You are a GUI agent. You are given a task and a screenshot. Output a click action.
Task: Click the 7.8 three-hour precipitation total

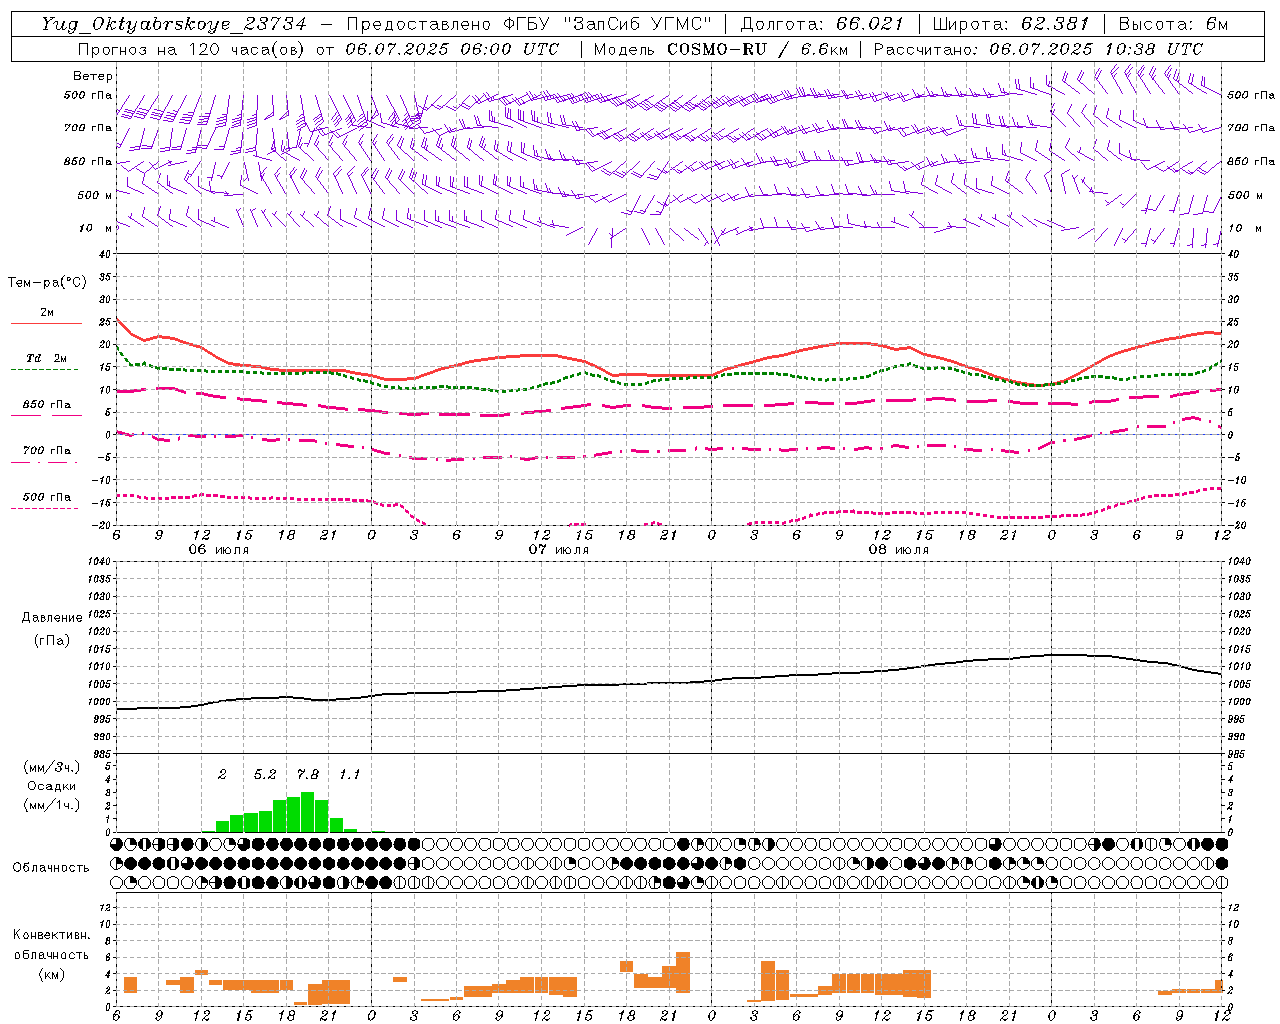point(308,774)
